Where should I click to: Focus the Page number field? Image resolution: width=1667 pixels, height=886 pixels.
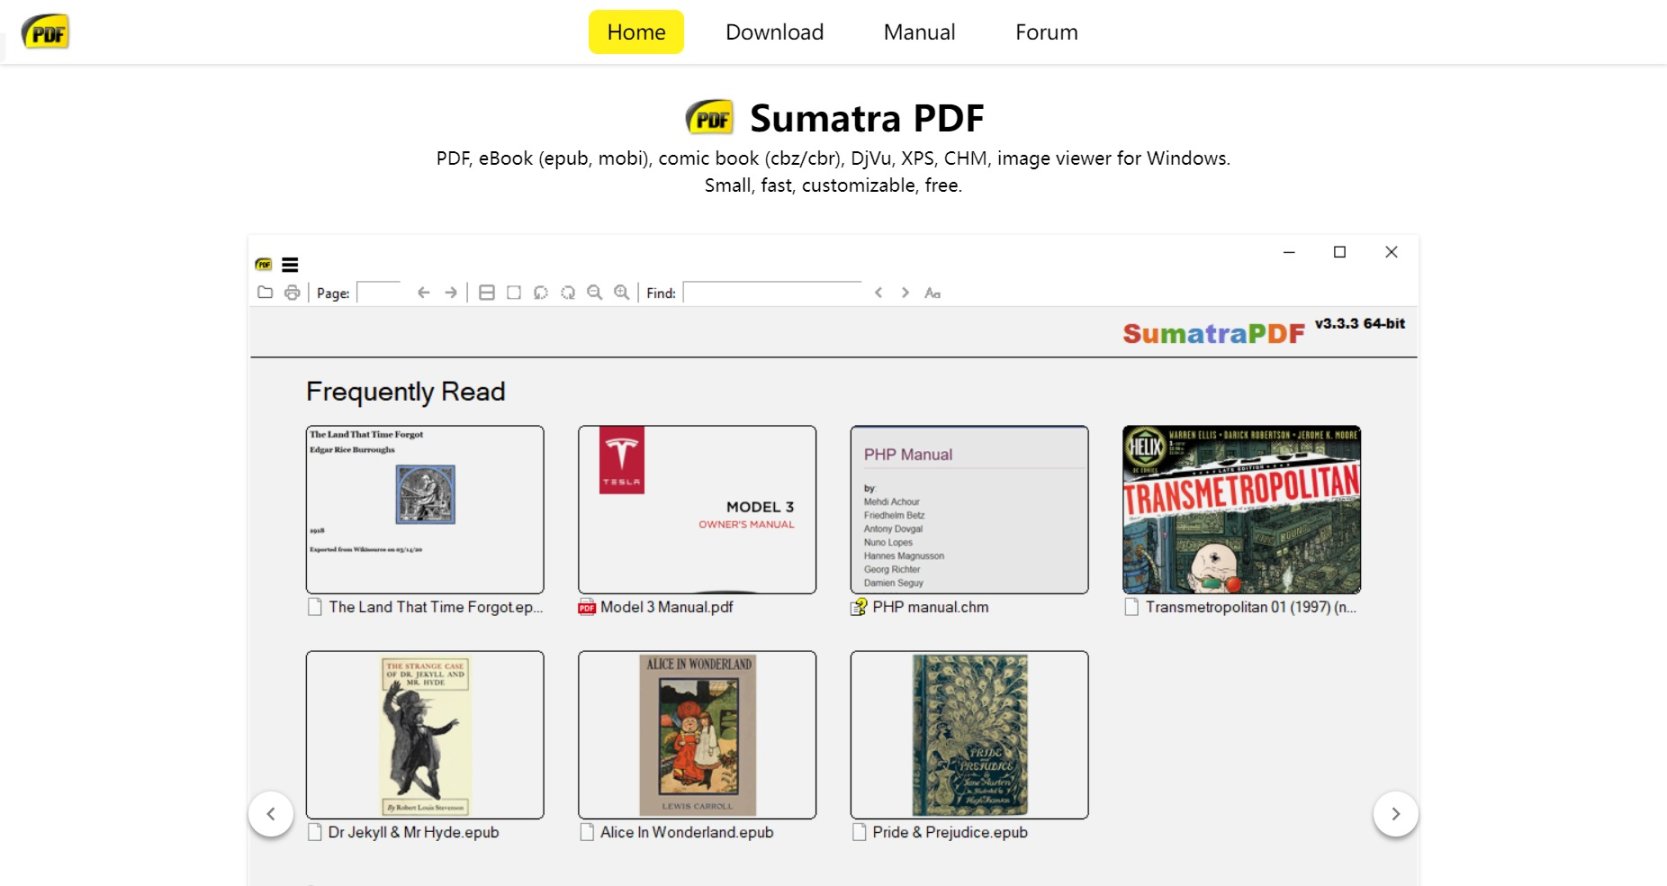click(x=379, y=293)
